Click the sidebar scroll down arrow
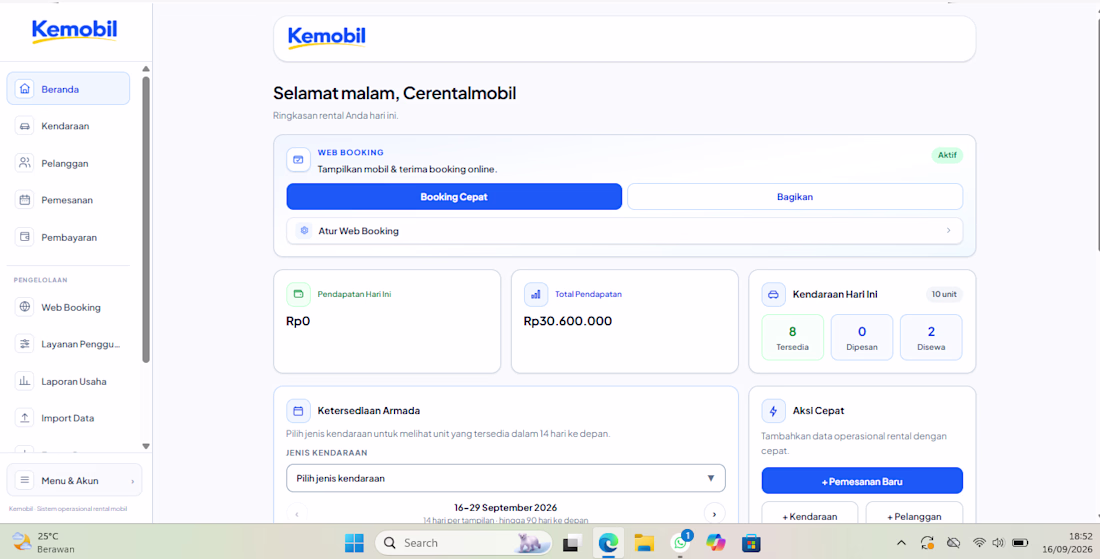Image resolution: width=1100 pixels, height=559 pixels. tap(146, 446)
